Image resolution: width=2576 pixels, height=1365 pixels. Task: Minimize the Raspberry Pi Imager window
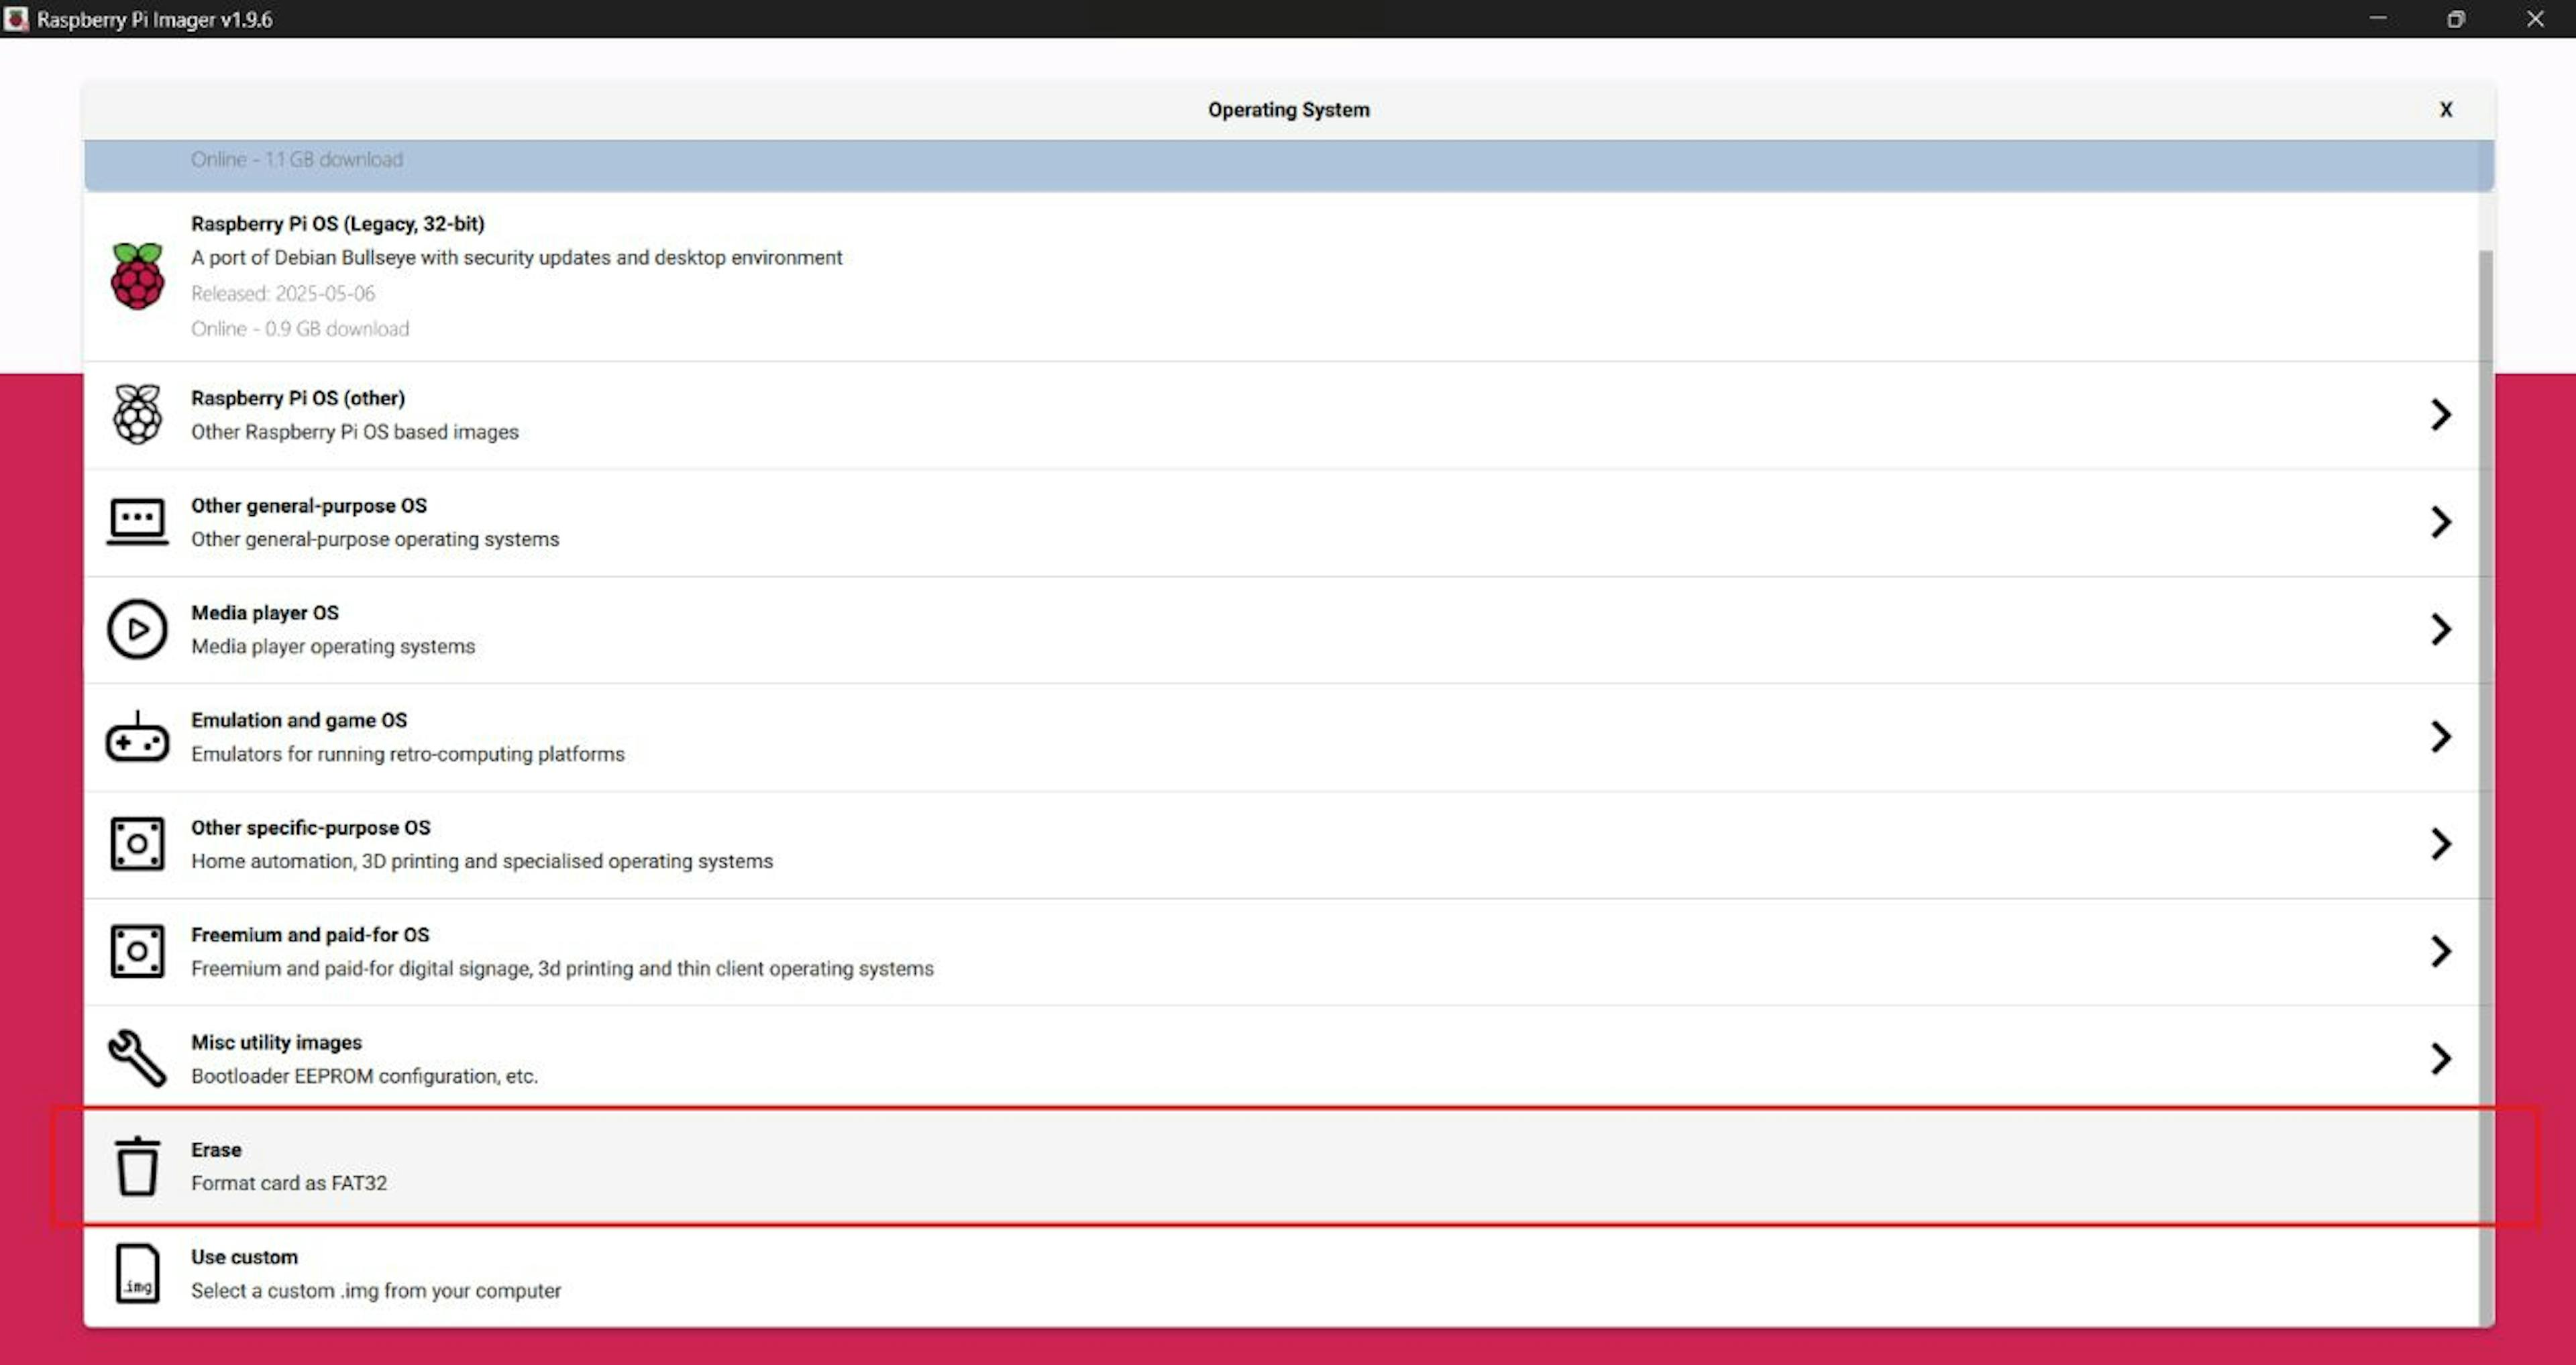point(2378,19)
